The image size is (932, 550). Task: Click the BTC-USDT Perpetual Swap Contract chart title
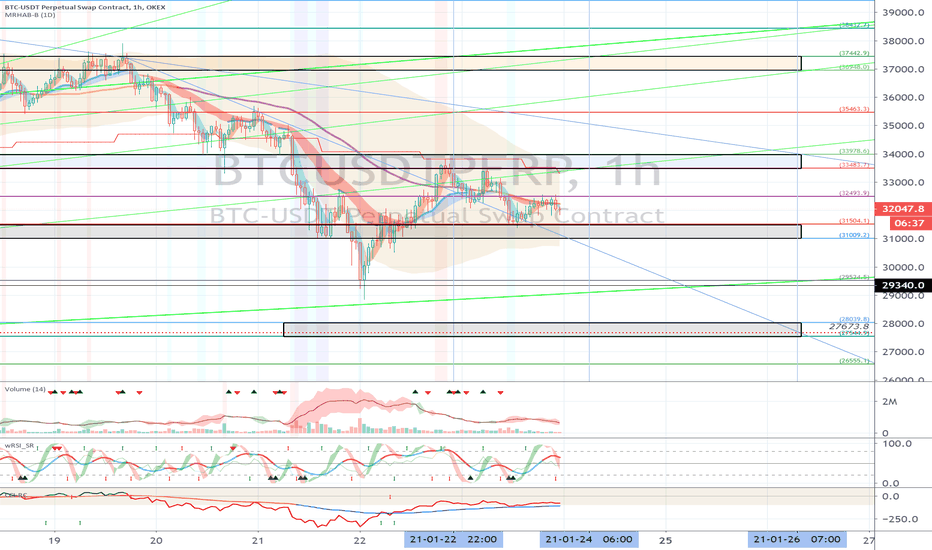85,7
